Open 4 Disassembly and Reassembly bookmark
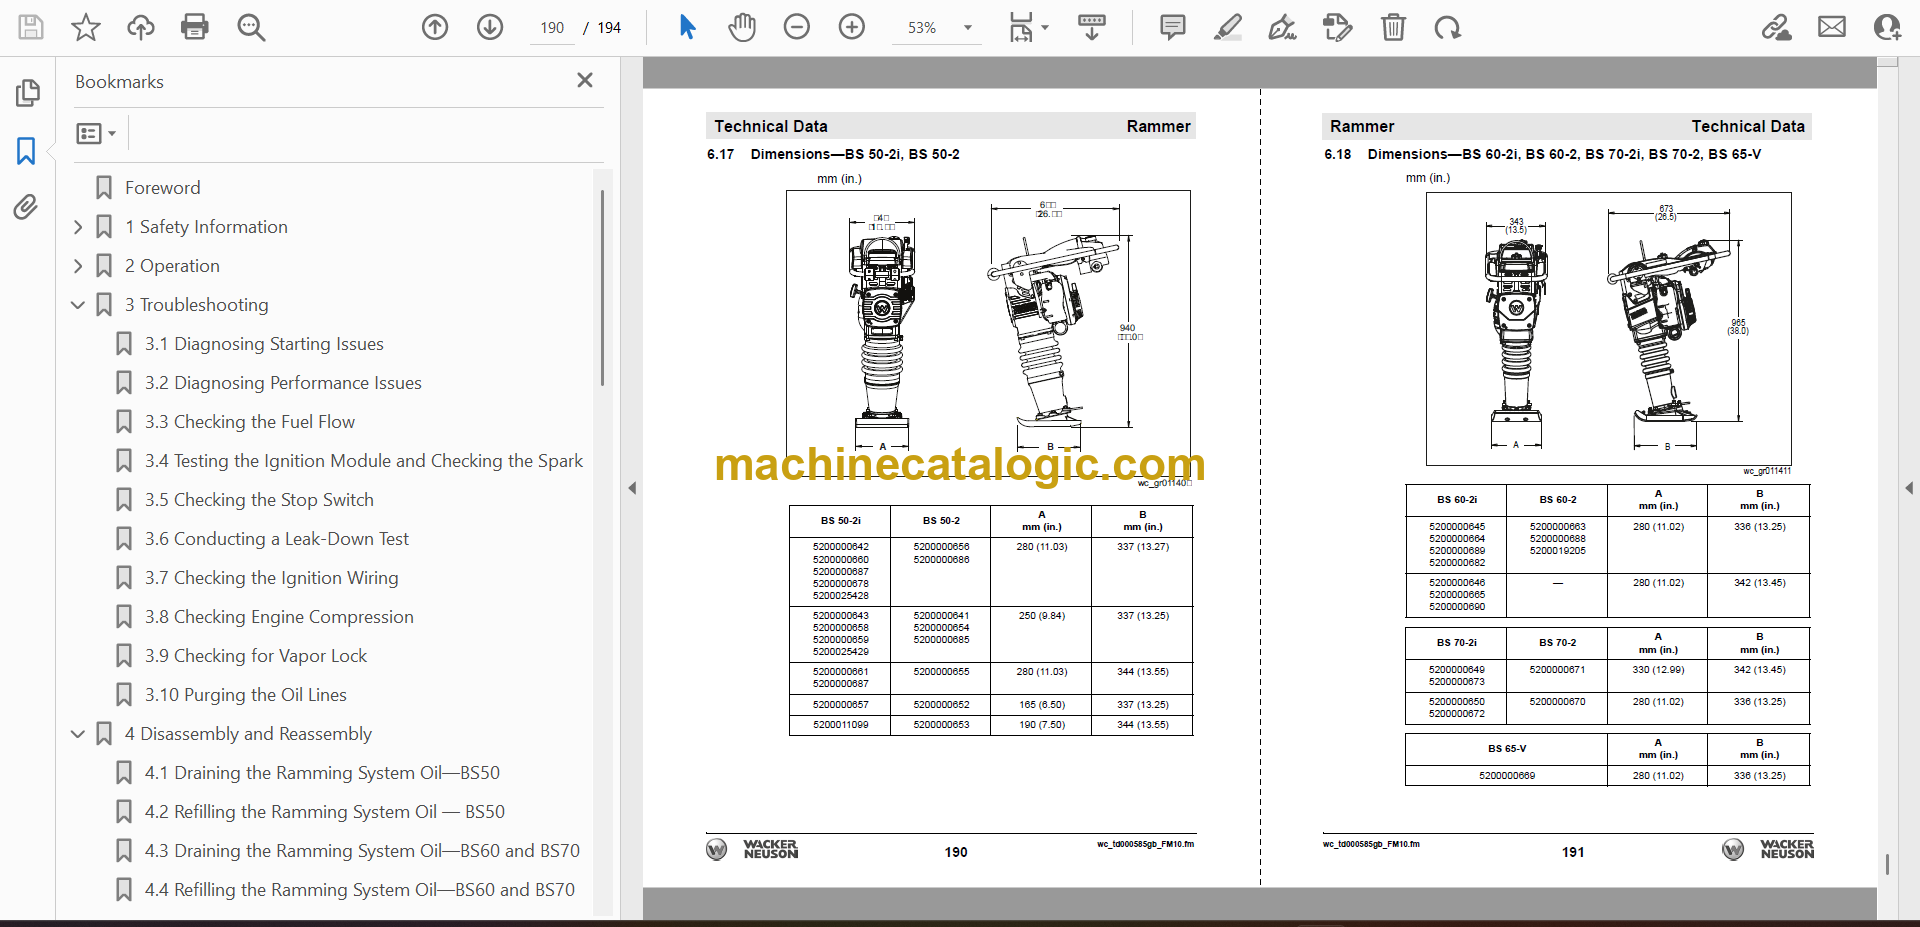This screenshot has width=1920, height=927. click(x=248, y=734)
